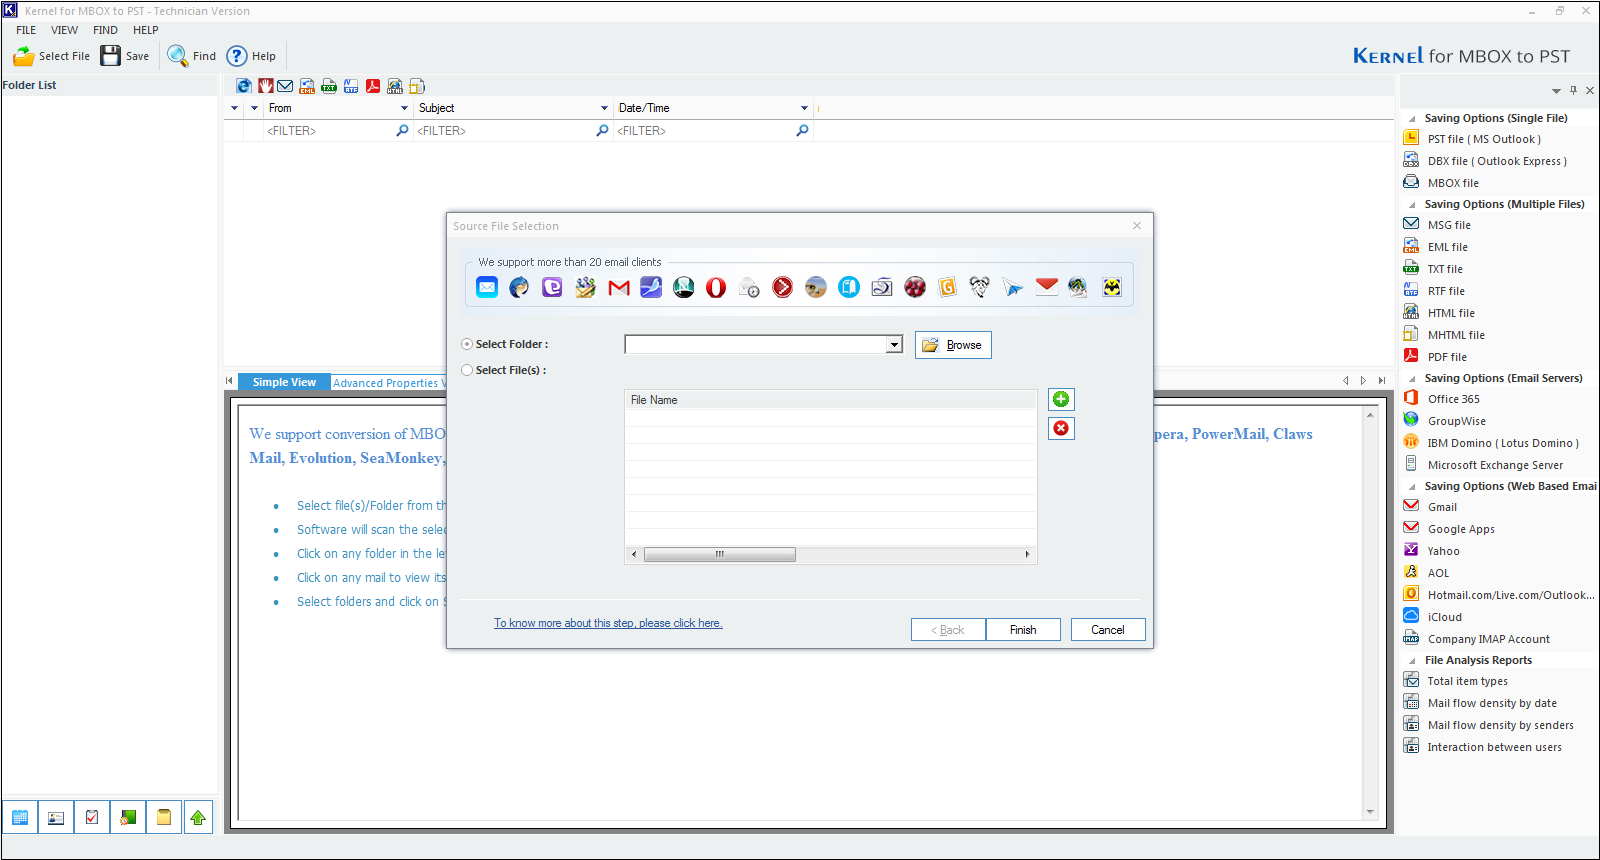Switch to the Simple View tab
1600x860 pixels.
click(x=284, y=382)
